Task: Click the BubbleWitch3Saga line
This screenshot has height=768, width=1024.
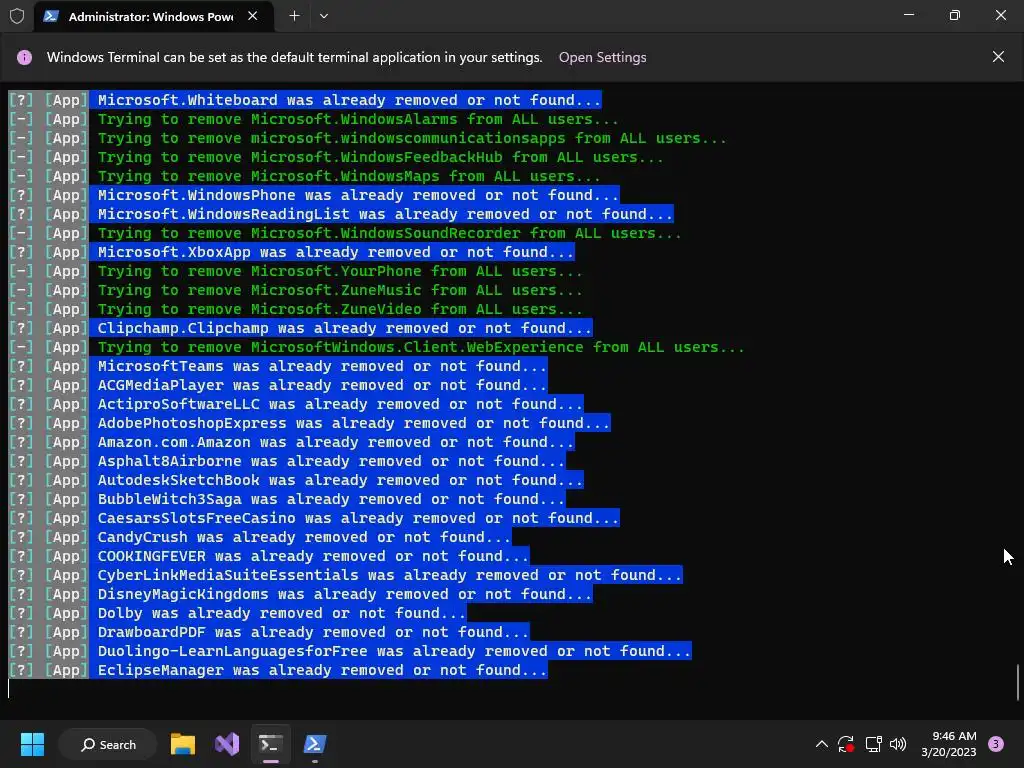Action: click(287, 499)
